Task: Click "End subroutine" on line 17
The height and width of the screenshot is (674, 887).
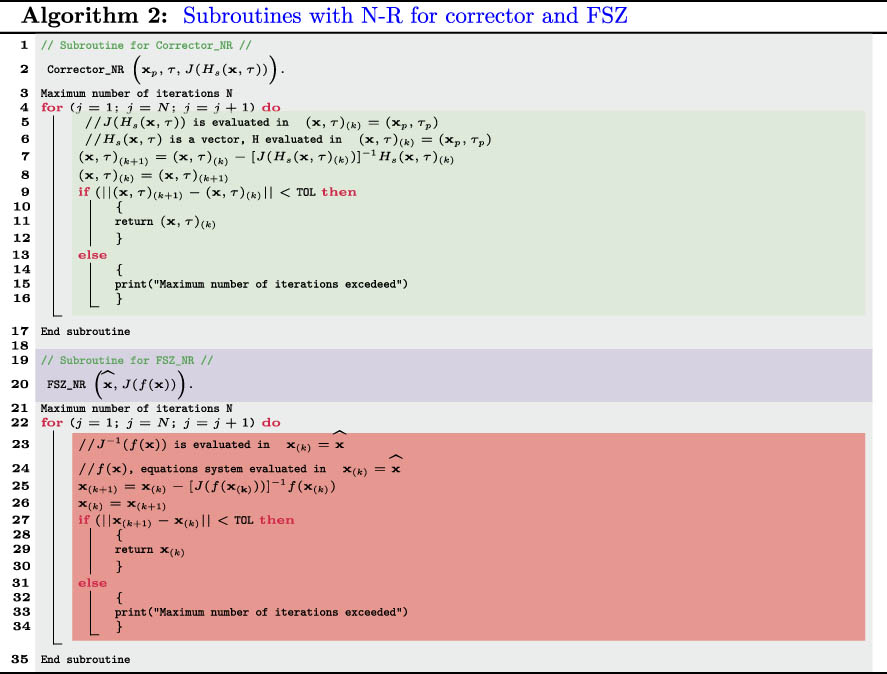Action: [85, 331]
